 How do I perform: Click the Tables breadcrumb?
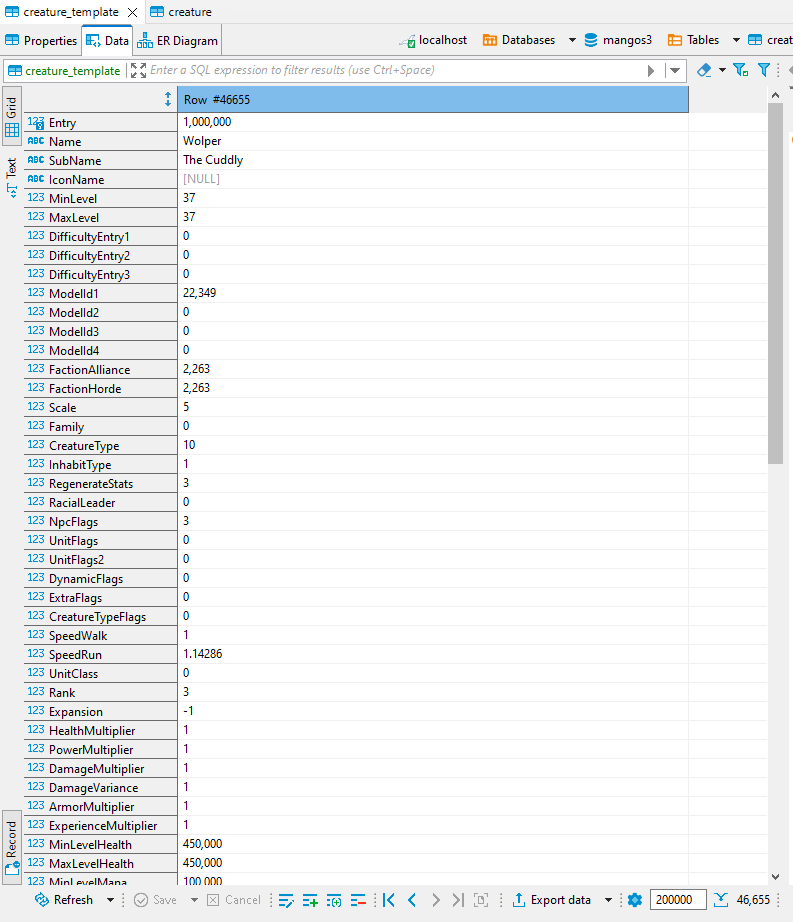coord(694,40)
